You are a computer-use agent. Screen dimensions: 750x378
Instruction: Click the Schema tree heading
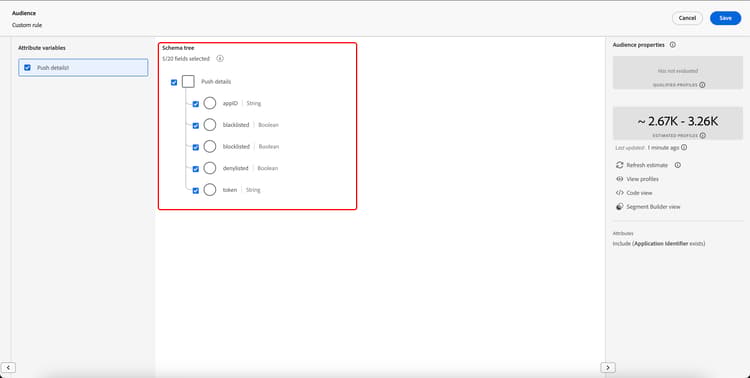pos(178,48)
